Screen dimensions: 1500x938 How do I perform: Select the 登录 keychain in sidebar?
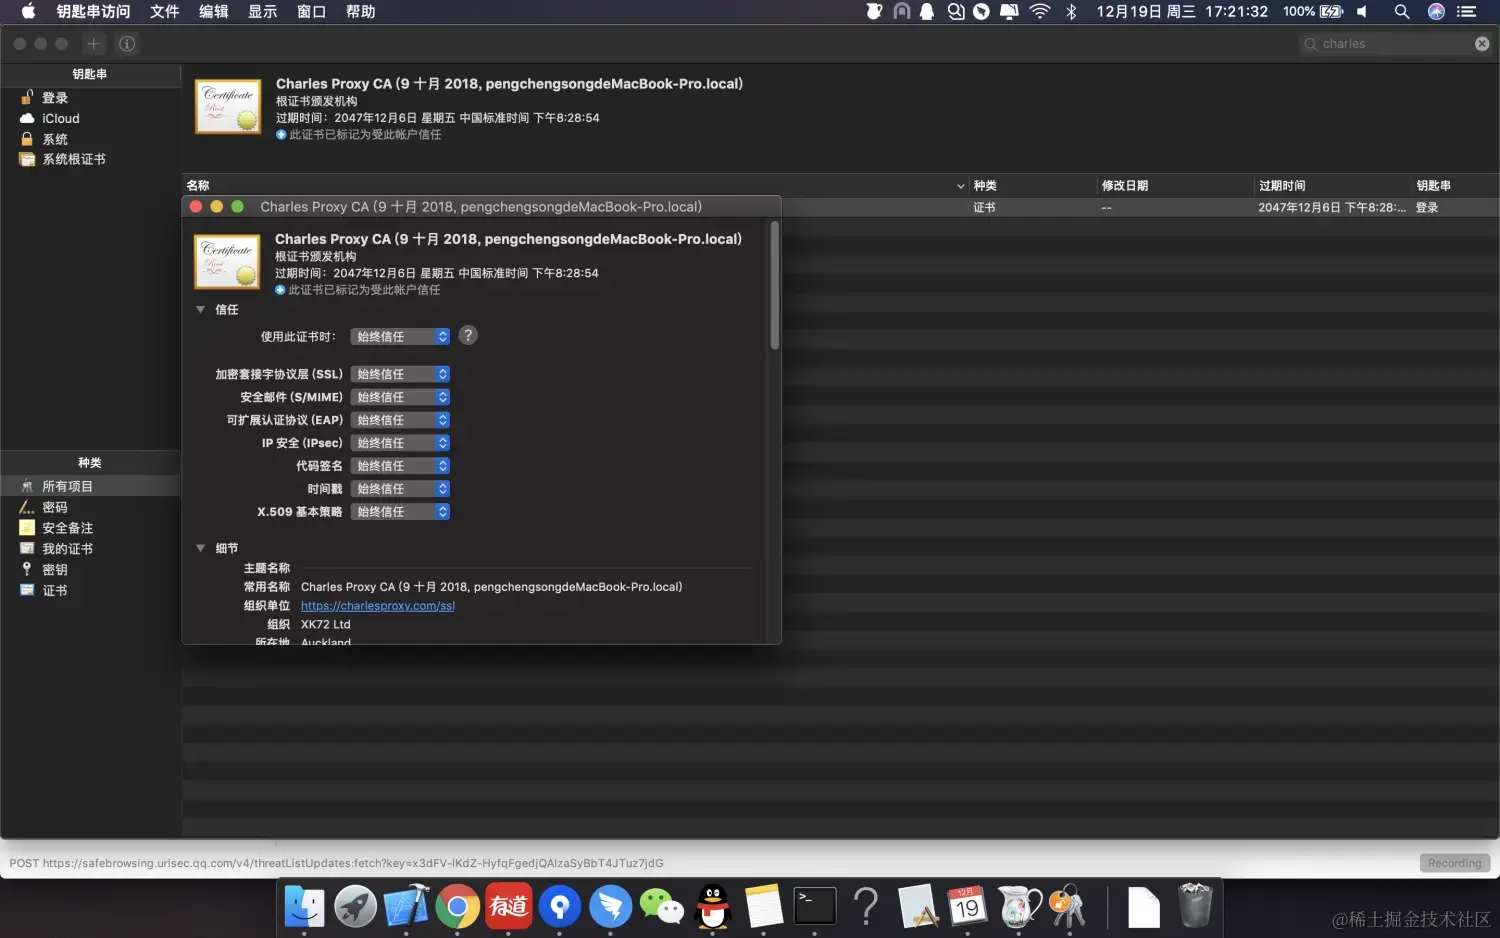[55, 98]
